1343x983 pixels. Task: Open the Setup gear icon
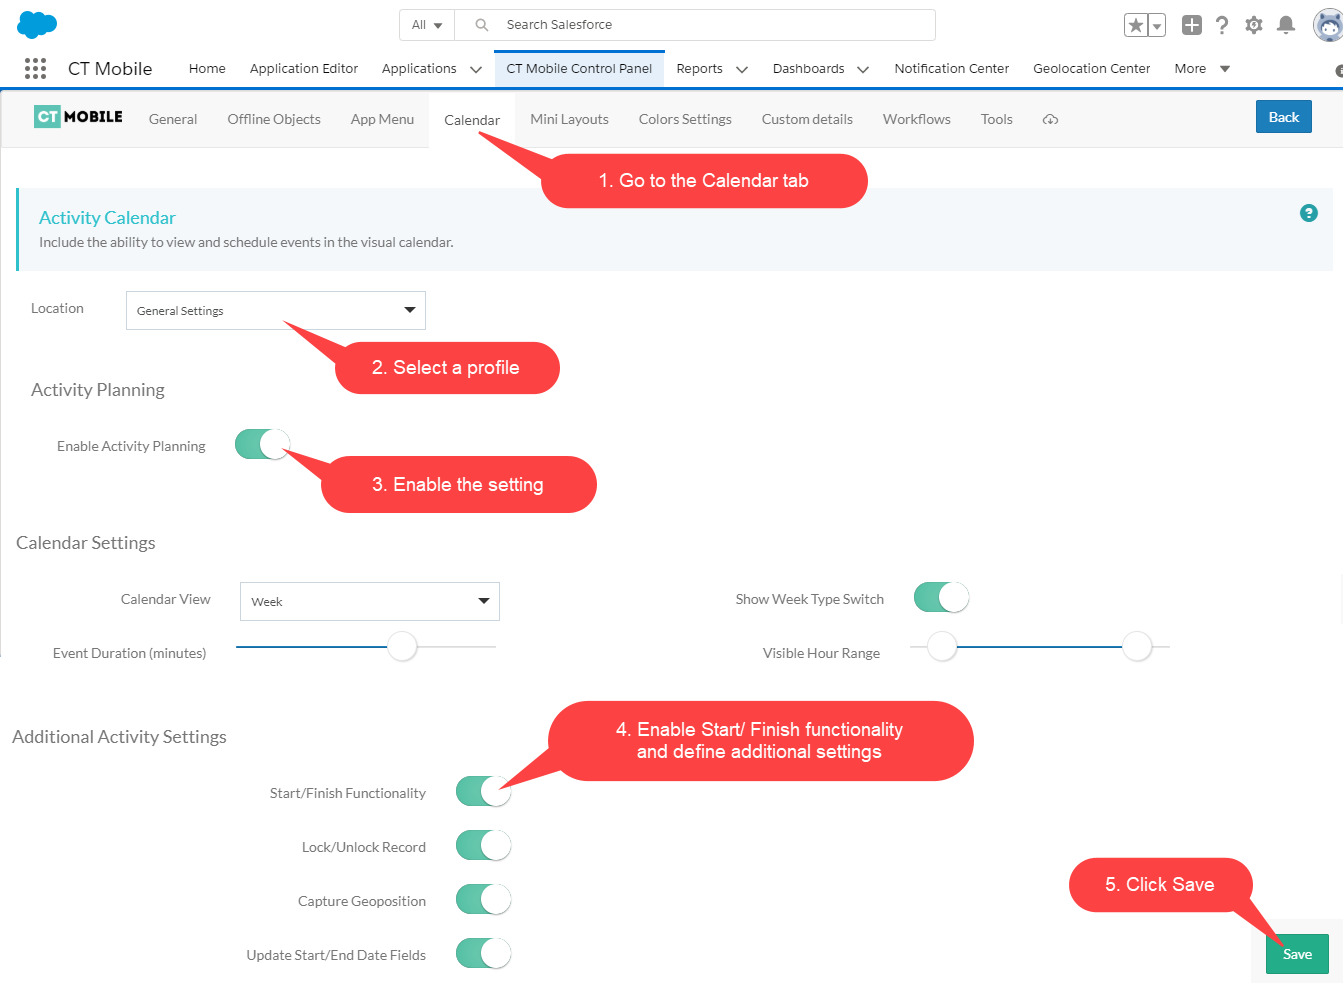[x=1254, y=25]
